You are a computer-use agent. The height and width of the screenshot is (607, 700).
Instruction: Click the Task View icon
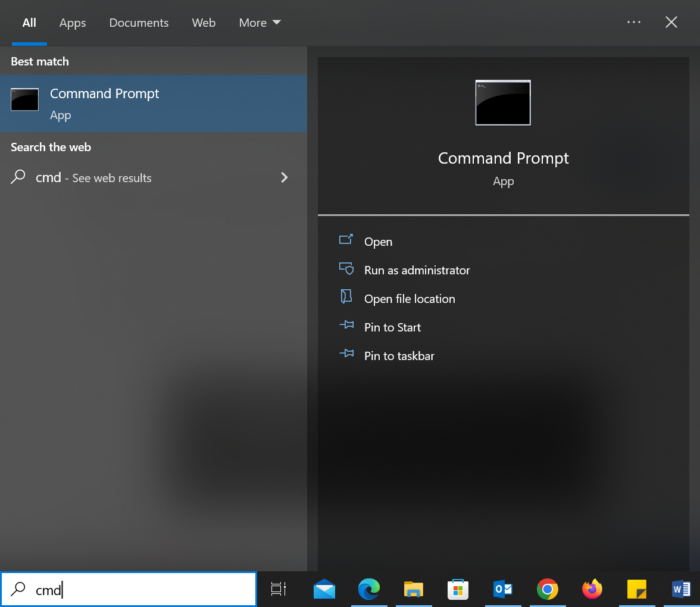pos(279,589)
